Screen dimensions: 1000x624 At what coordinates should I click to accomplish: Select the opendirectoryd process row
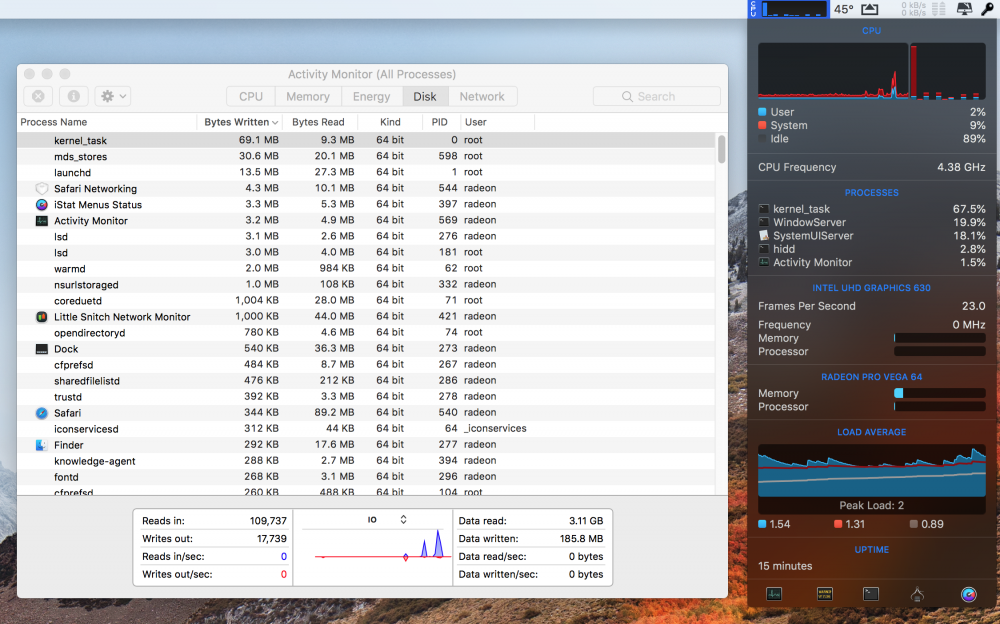367,332
